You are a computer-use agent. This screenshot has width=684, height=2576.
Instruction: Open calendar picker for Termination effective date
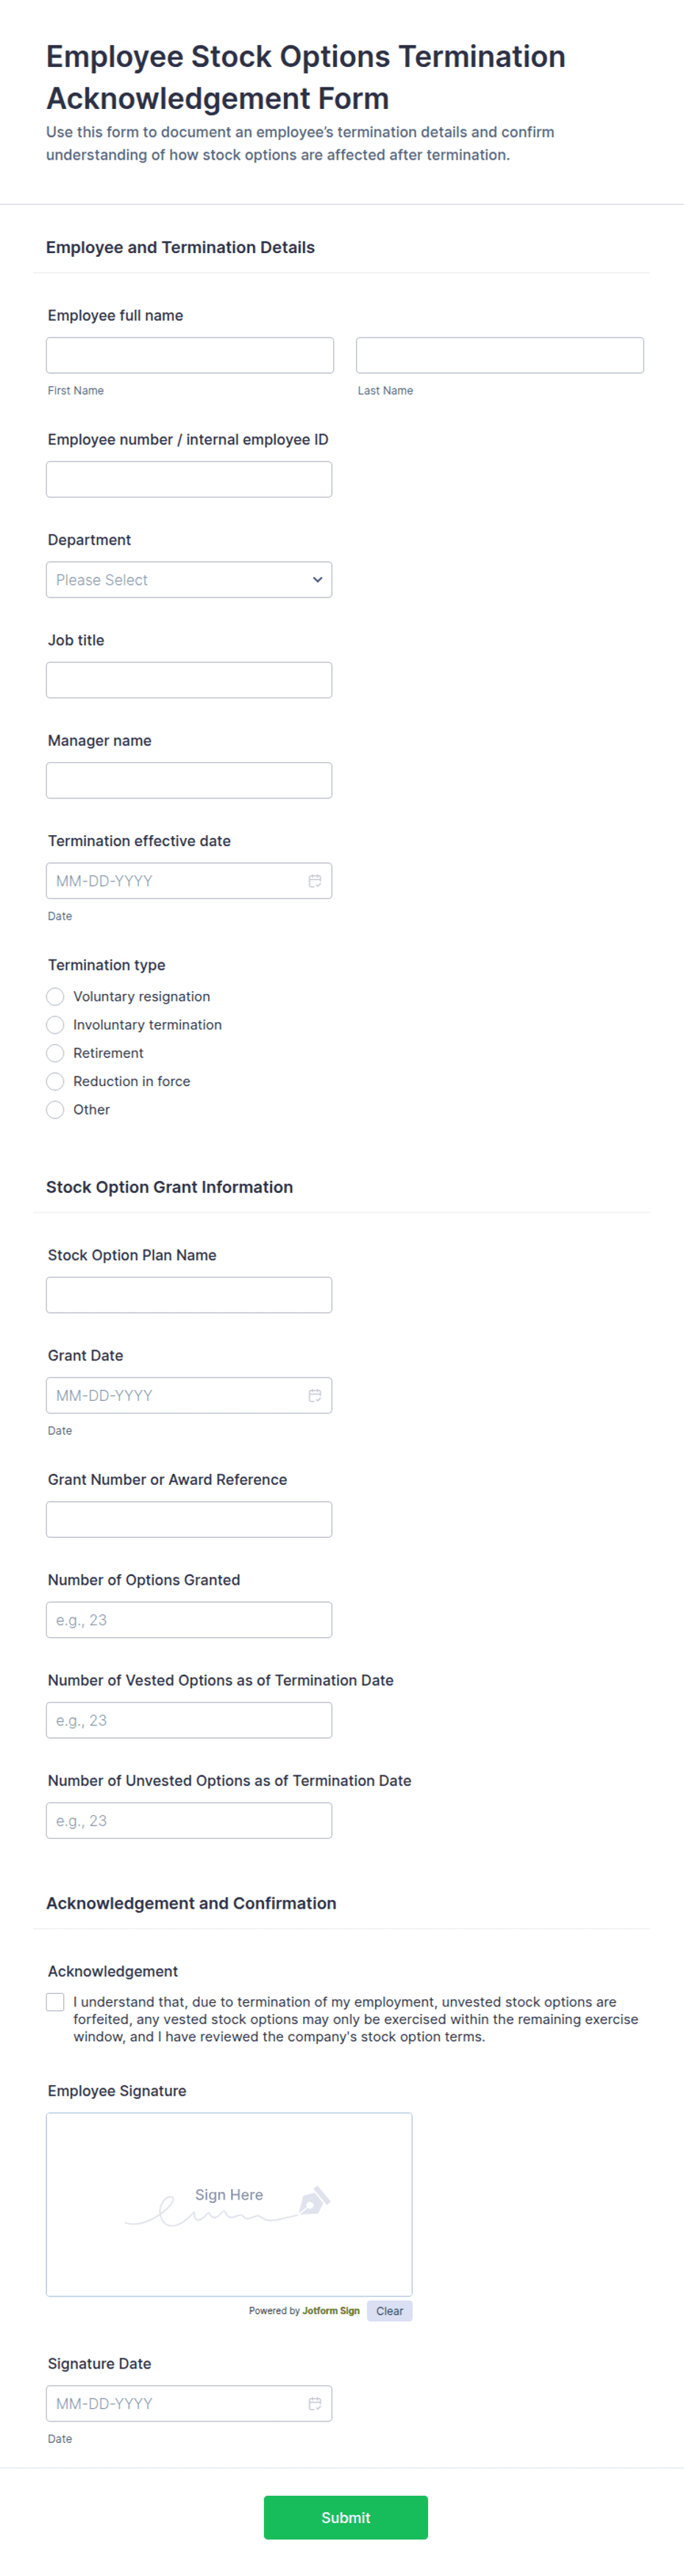click(x=314, y=881)
